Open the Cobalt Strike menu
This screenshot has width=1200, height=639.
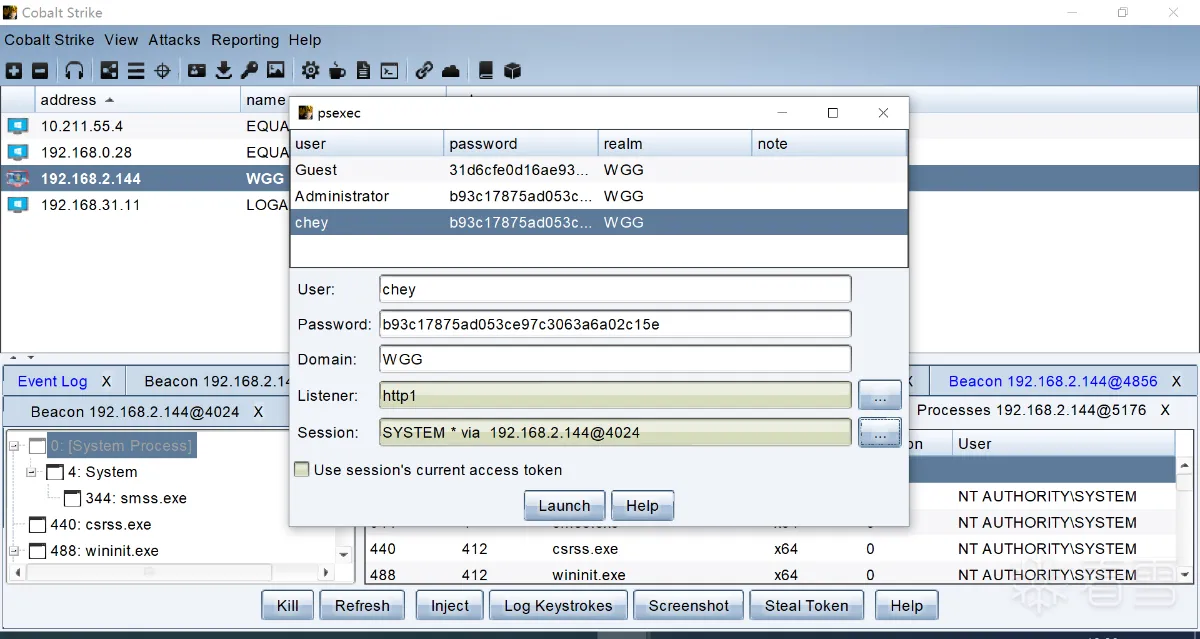click(49, 40)
